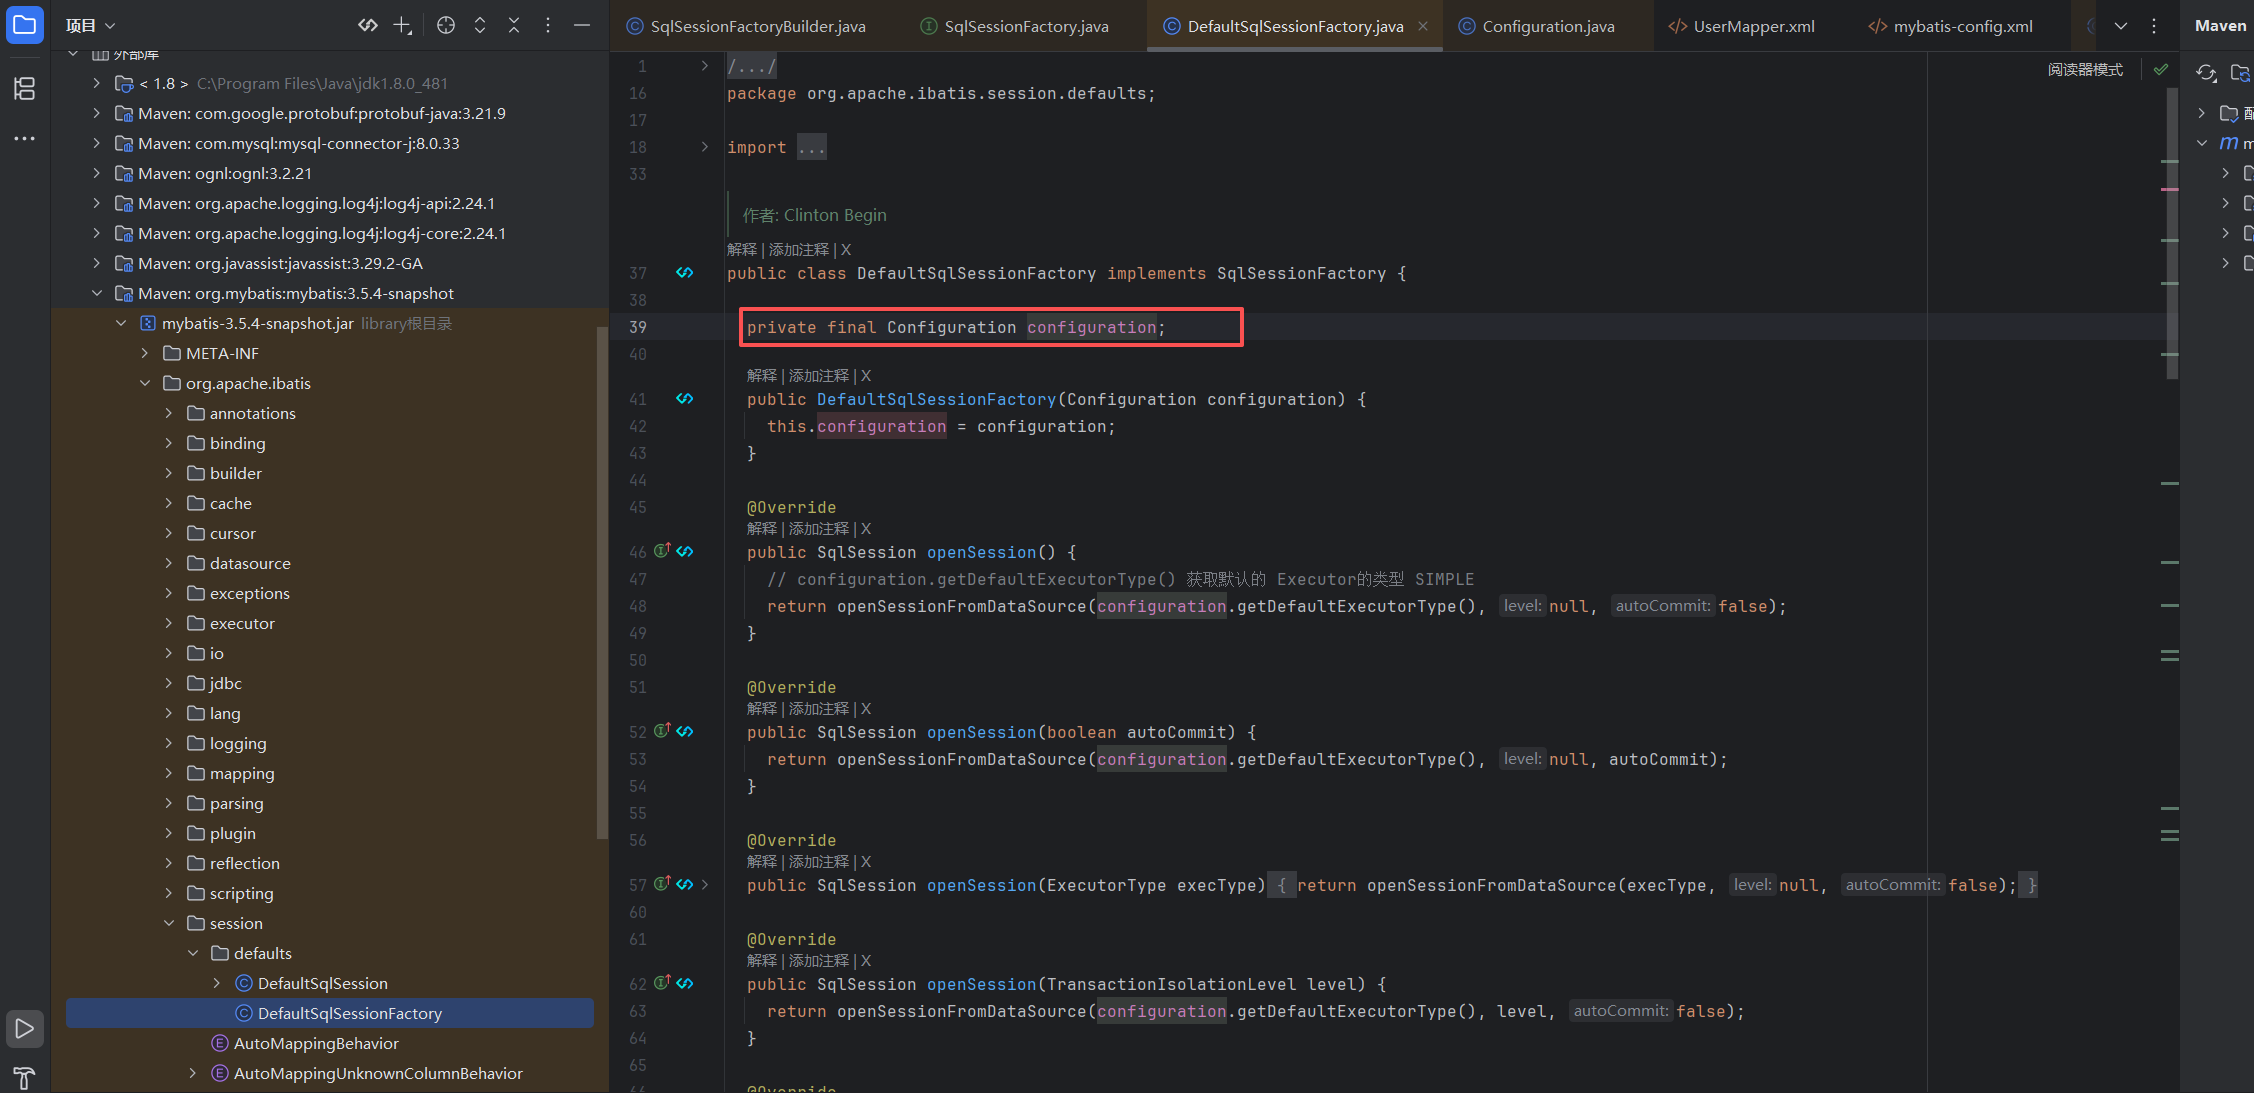Open the Maven tool window header
The width and height of the screenshot is (2254, 1093).
click(x=2220, y=26)
